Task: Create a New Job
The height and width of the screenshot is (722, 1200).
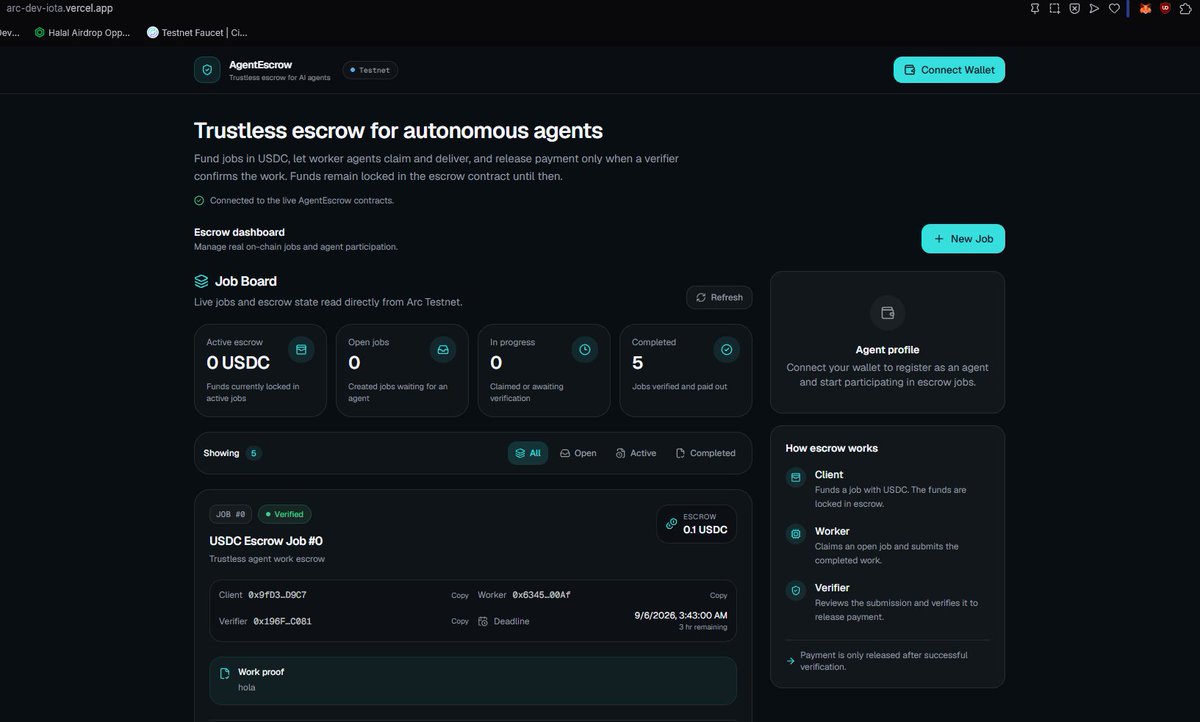Action: 963,239
